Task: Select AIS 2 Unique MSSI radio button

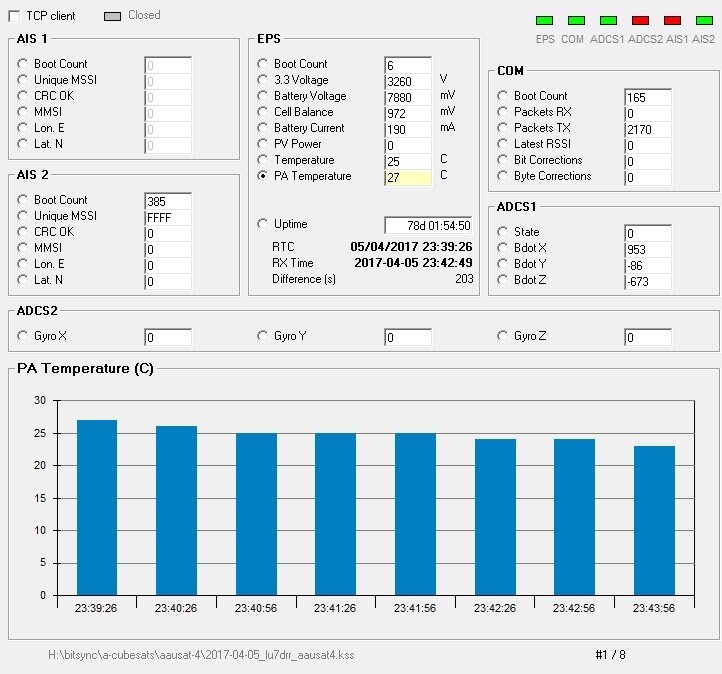Action: coord(22,216)
